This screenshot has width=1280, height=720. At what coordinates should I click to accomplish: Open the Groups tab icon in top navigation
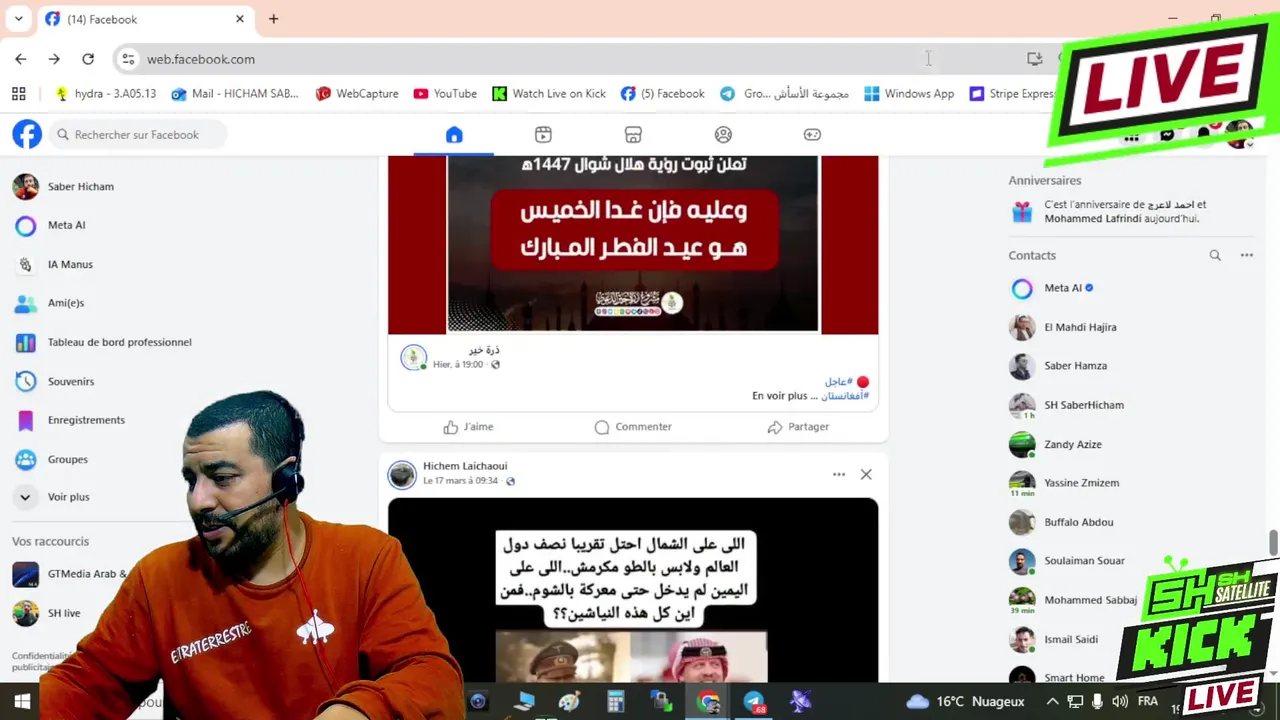(723, 135)
